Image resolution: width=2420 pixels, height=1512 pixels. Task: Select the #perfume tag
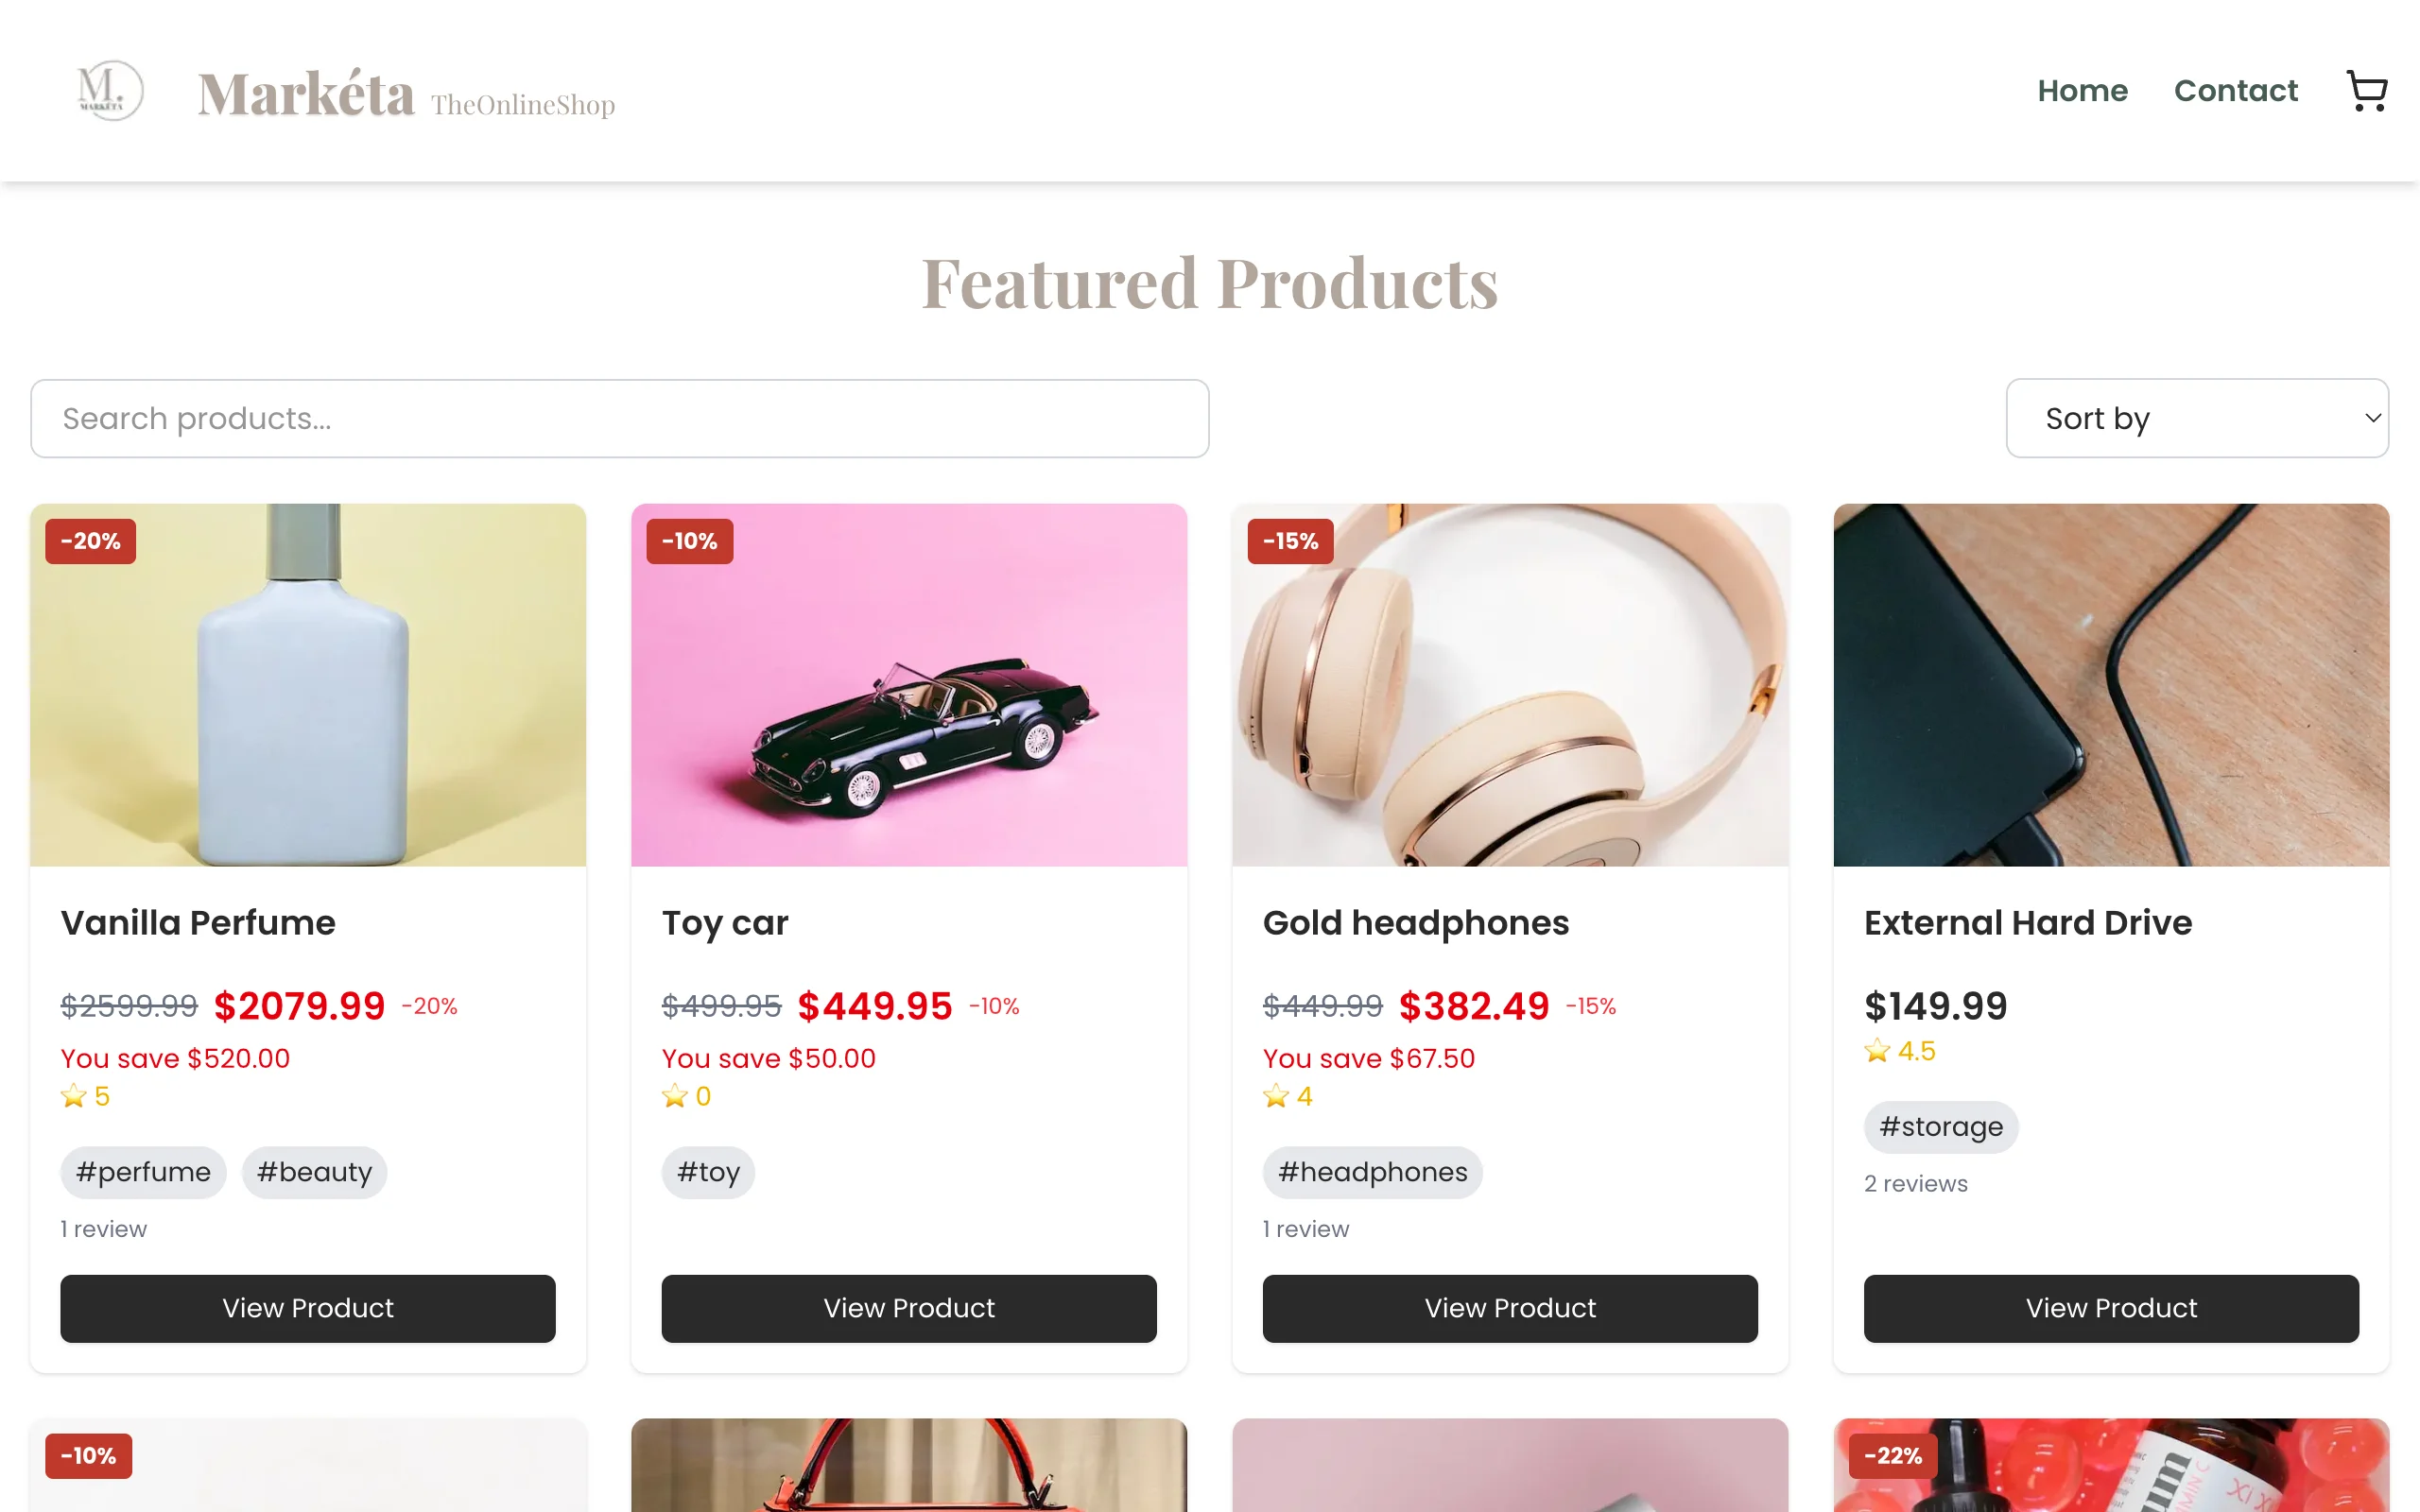click(x=143, y=1172)
